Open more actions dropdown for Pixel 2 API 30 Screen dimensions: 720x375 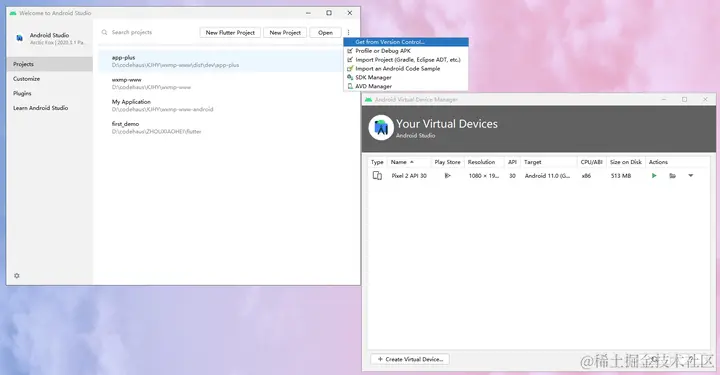pos(691,176)
